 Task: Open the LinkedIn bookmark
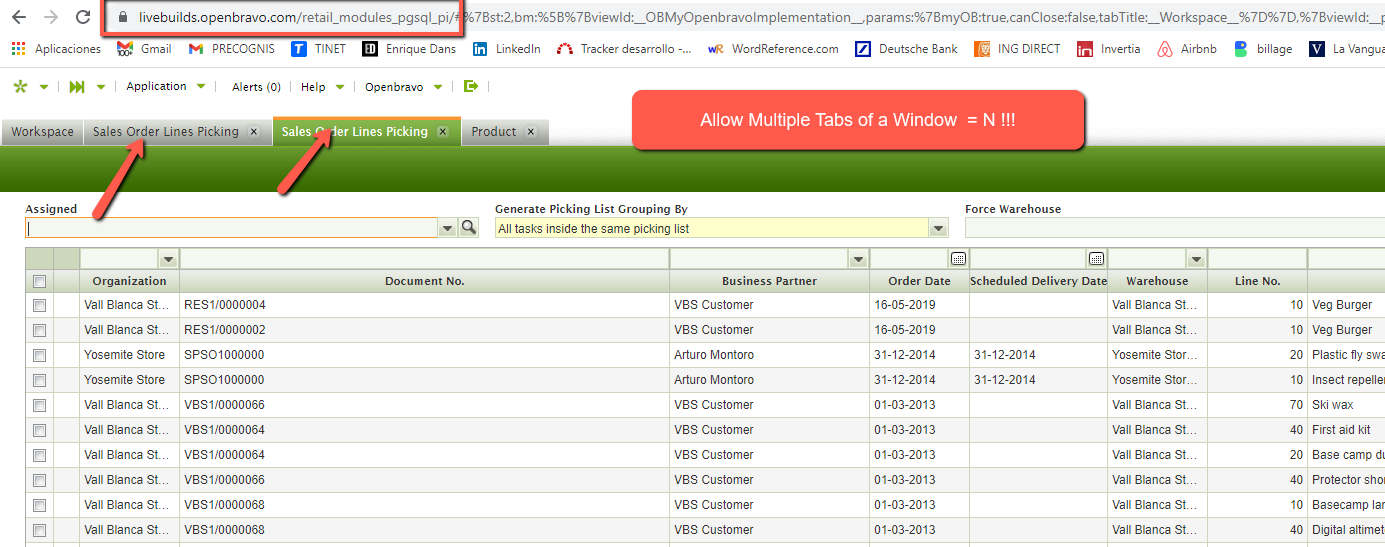coord(506,48)
